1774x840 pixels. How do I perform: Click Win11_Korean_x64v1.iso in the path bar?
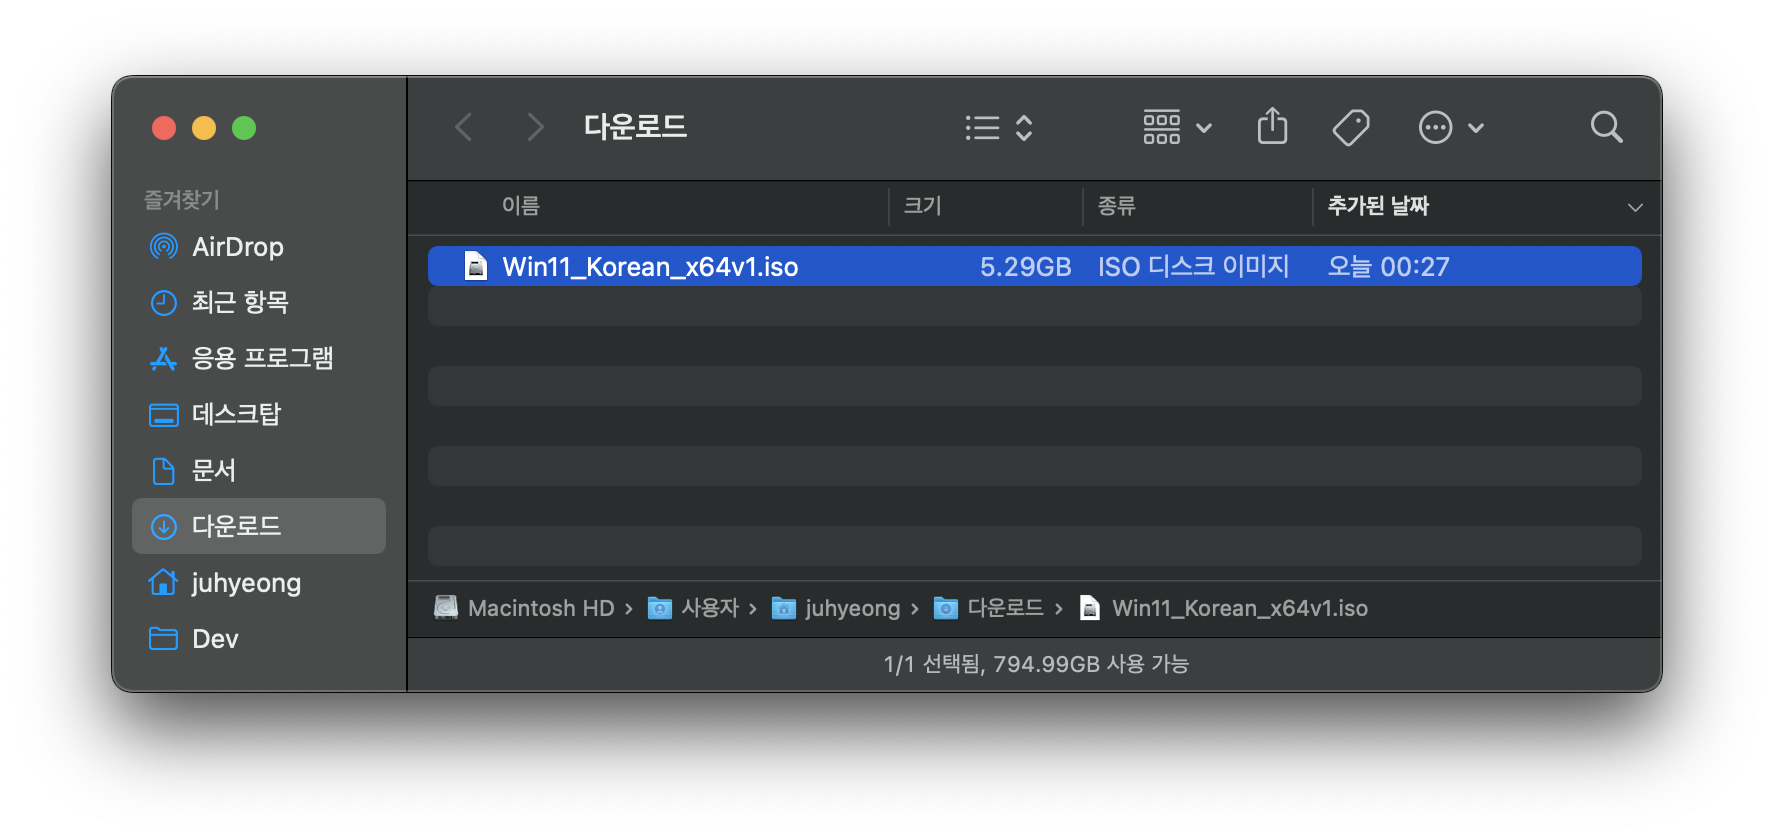(x=1240, y=608)
